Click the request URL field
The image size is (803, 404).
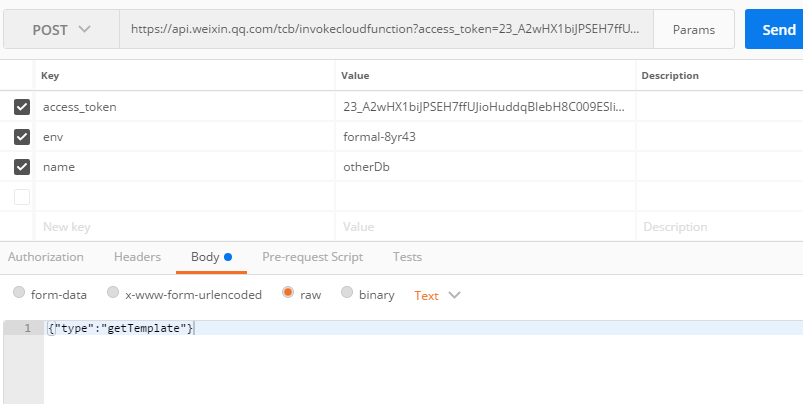[386, 30]
